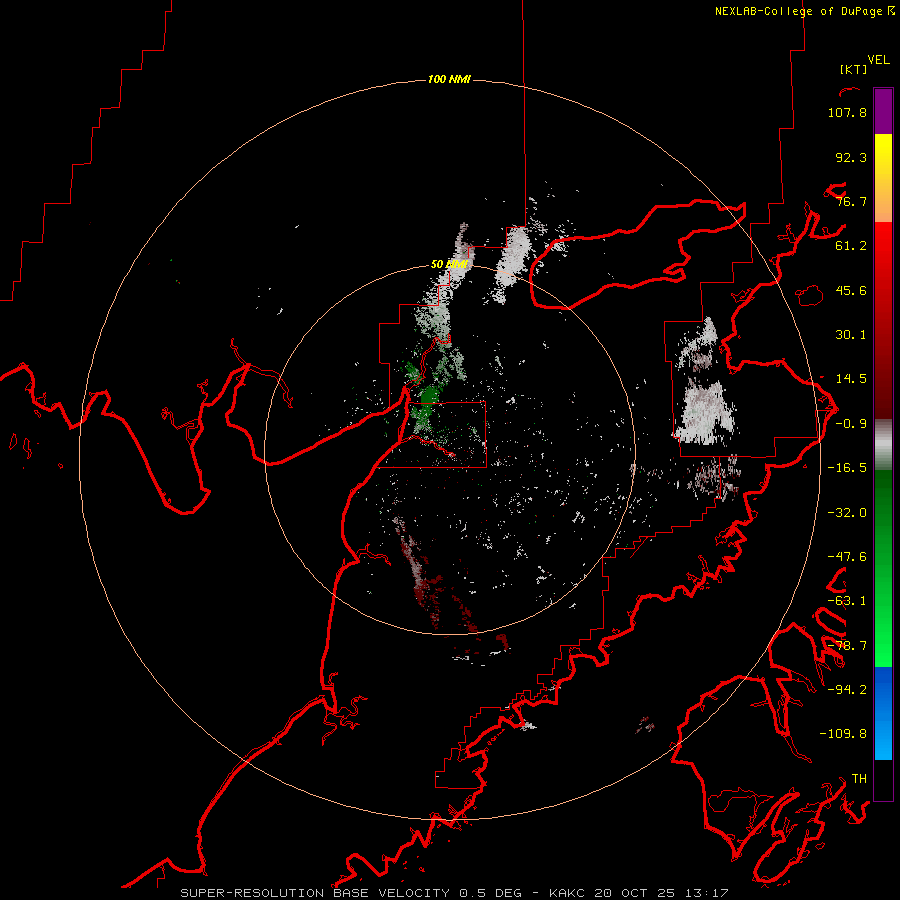The height and width of the screenshot is (900, 900).
Task: Click the 100 NMI range ring label
Action: 449,79
